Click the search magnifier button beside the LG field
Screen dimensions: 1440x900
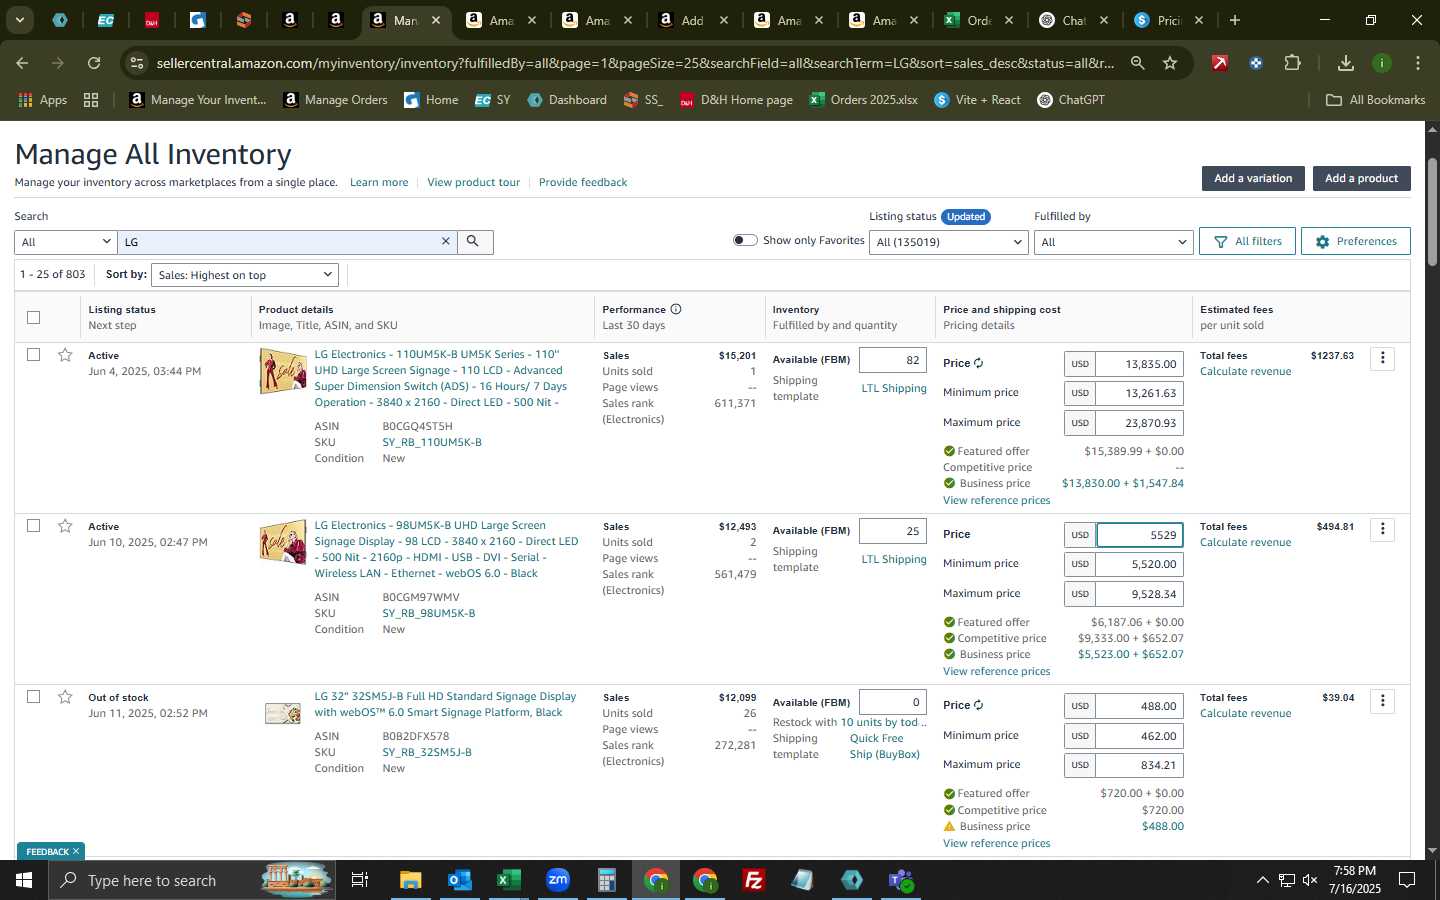tap(474, 242)
